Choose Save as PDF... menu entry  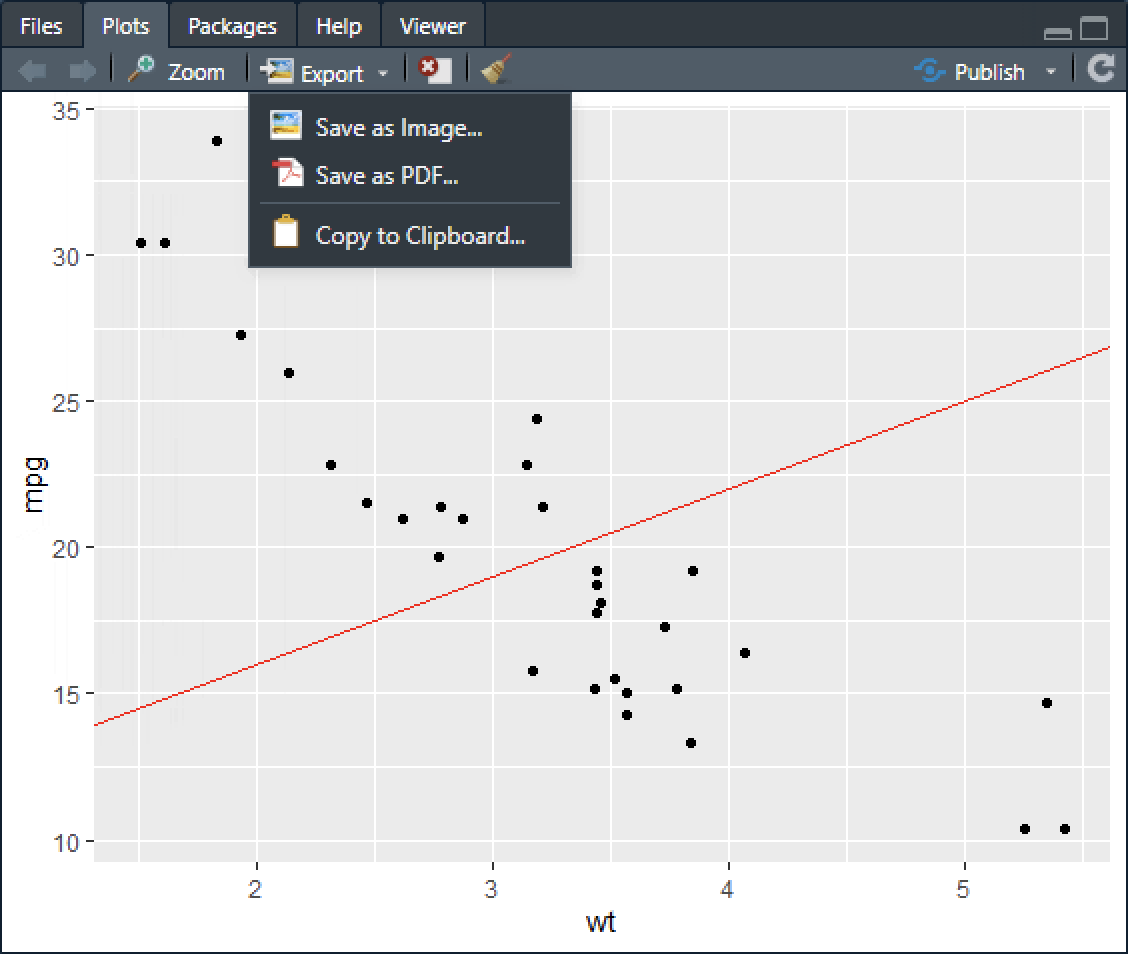(x=410, y=175)
